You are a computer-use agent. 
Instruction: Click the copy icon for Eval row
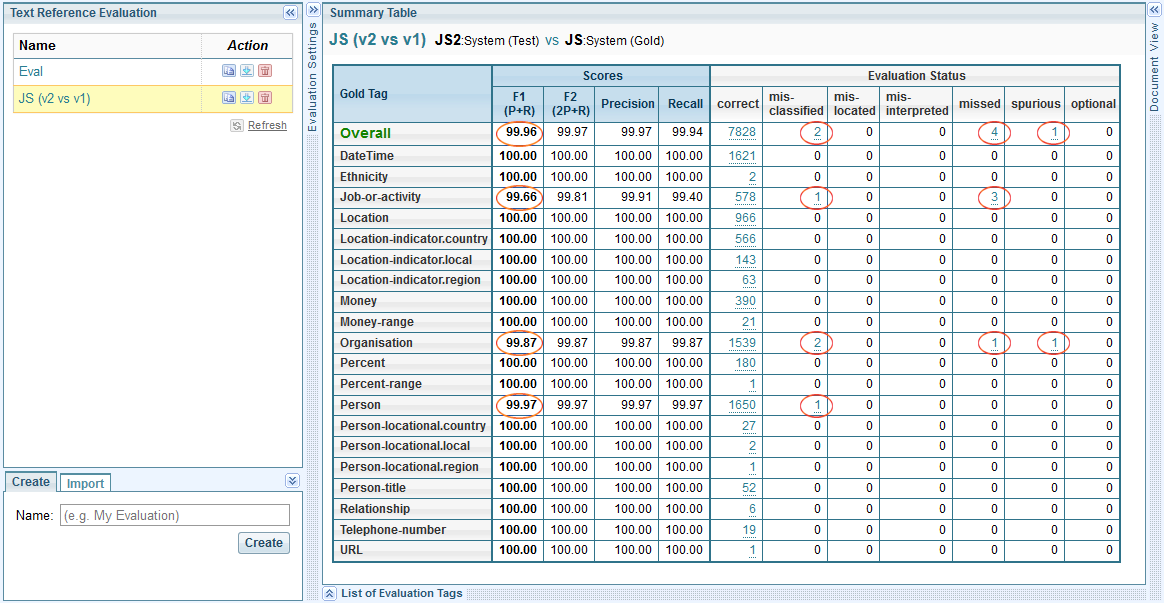coord(229,71)
